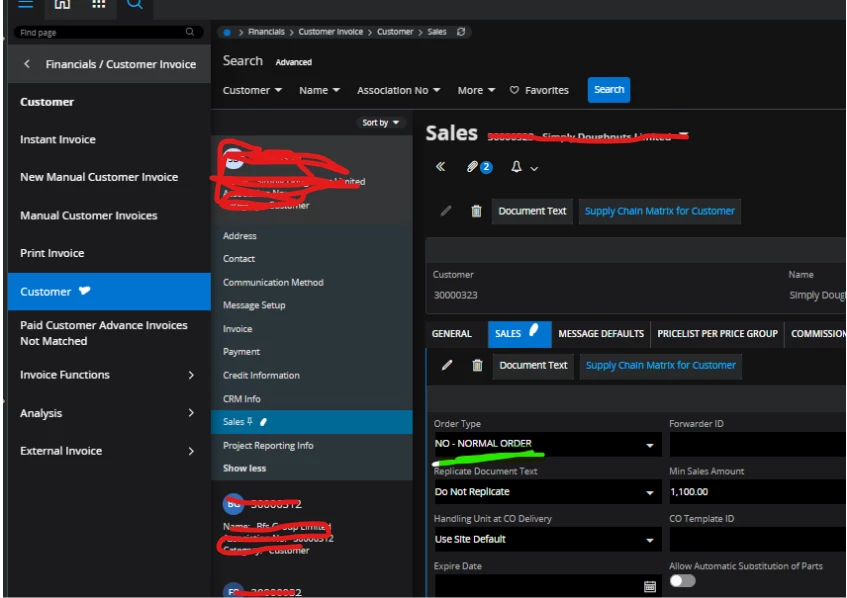The height and width of the screenshot is (598, 847).
Task: Open the Replicate Document Text dropdown
Action: tap(547, 492)
